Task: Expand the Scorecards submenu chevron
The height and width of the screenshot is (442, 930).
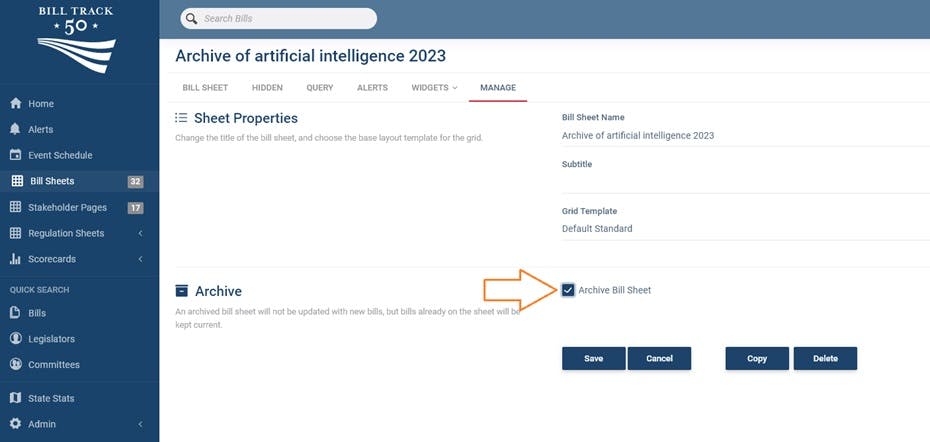Action: 140,260
